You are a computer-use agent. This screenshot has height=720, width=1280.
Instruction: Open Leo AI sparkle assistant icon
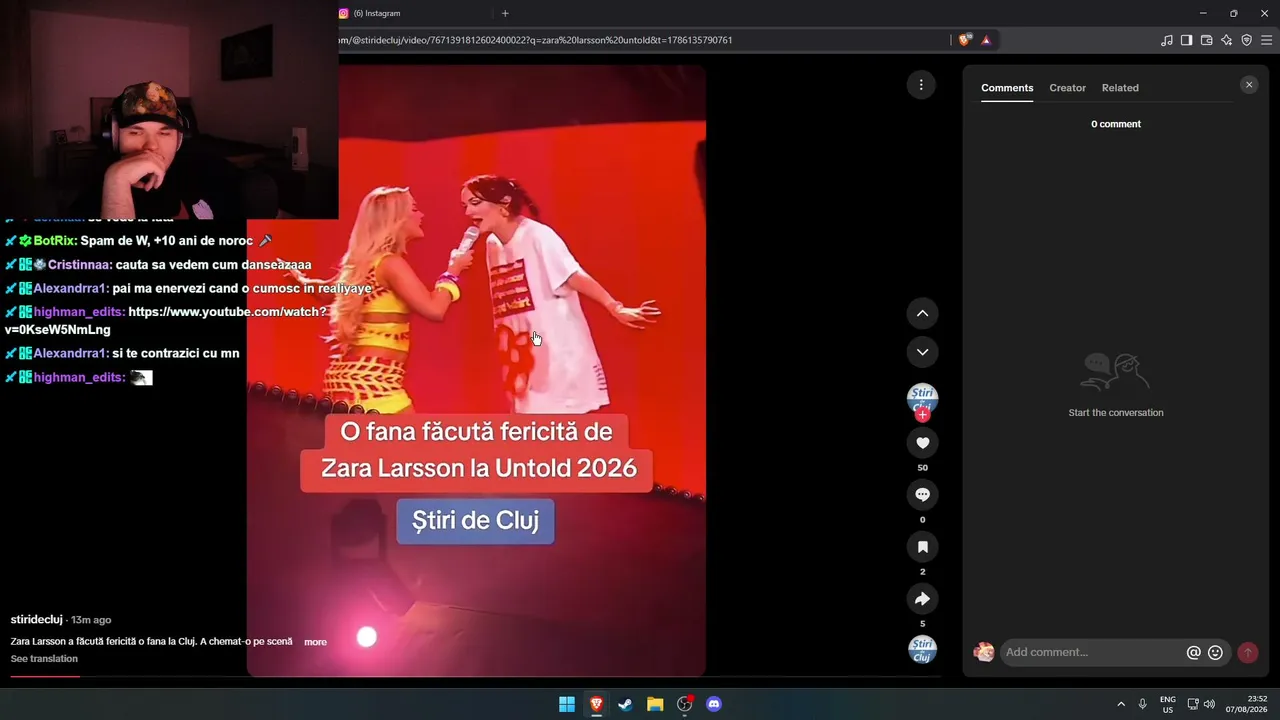[1226, 40]
